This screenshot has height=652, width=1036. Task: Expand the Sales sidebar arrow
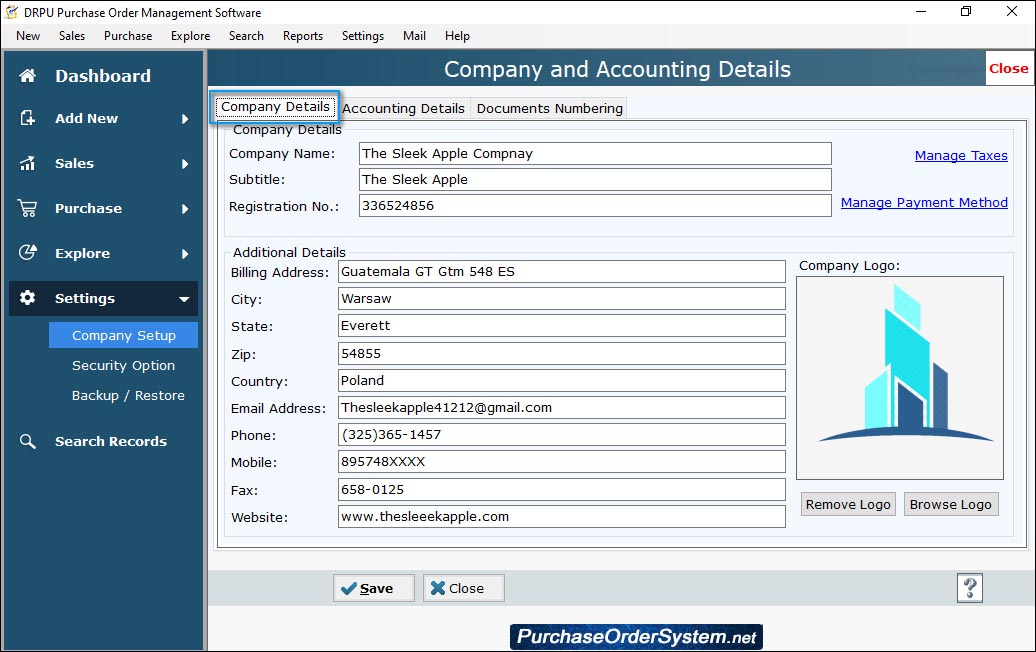coord(185,164)
